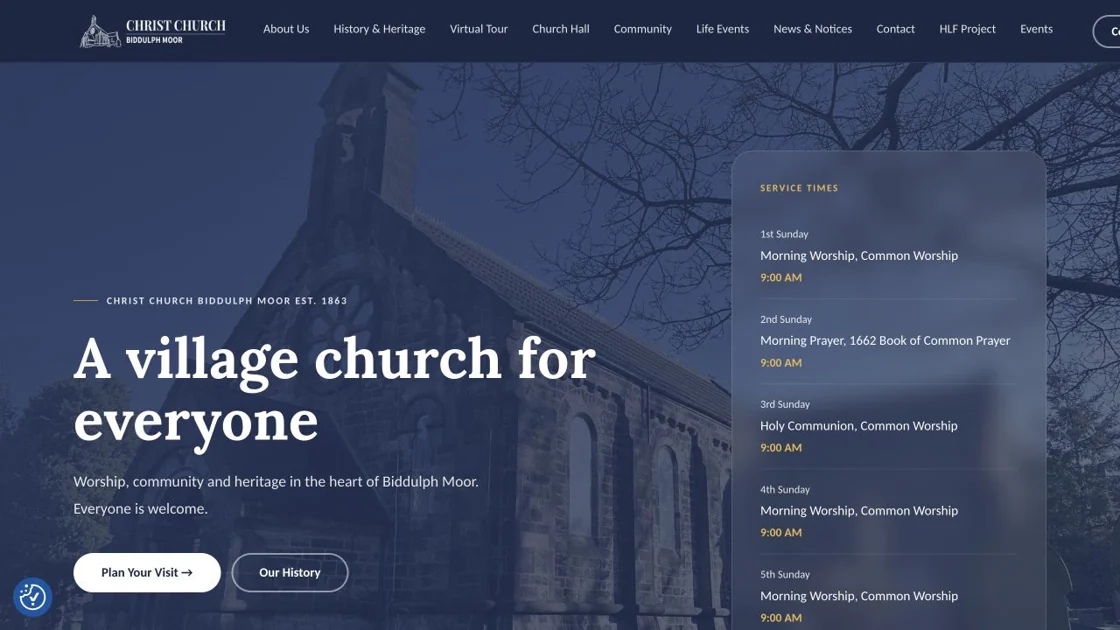Screen dimensions: 1120x630
Task: Click 'Worship, community and heritage' sentence
Action: tap(276, 481)
